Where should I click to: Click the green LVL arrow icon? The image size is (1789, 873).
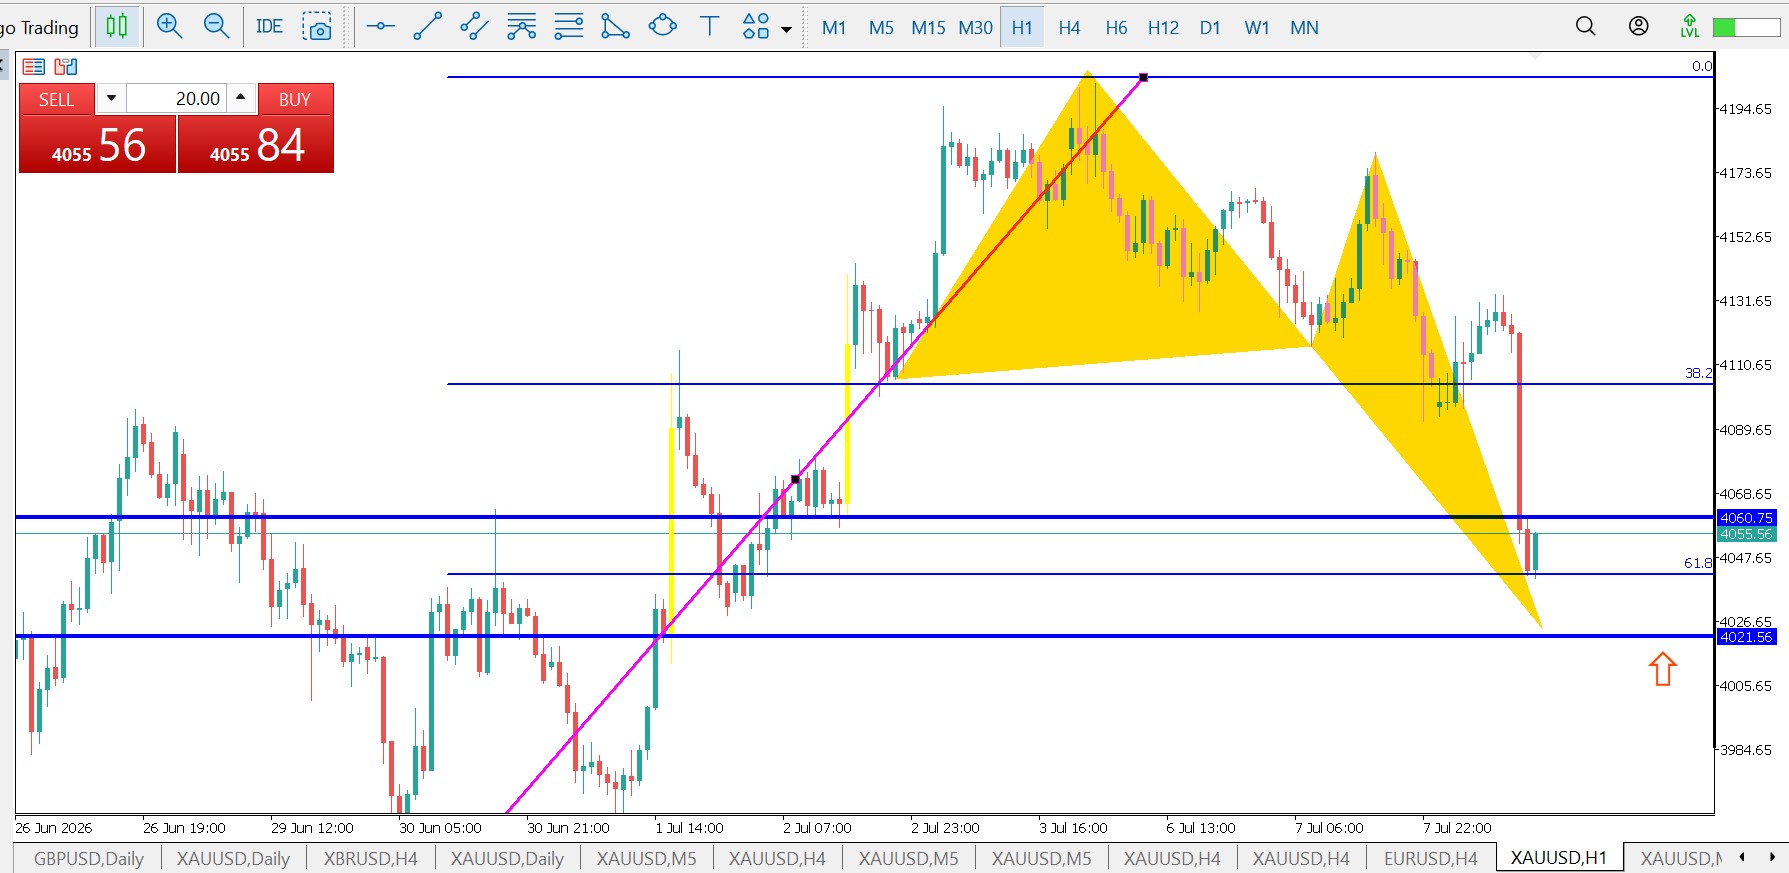[1690, 27]
